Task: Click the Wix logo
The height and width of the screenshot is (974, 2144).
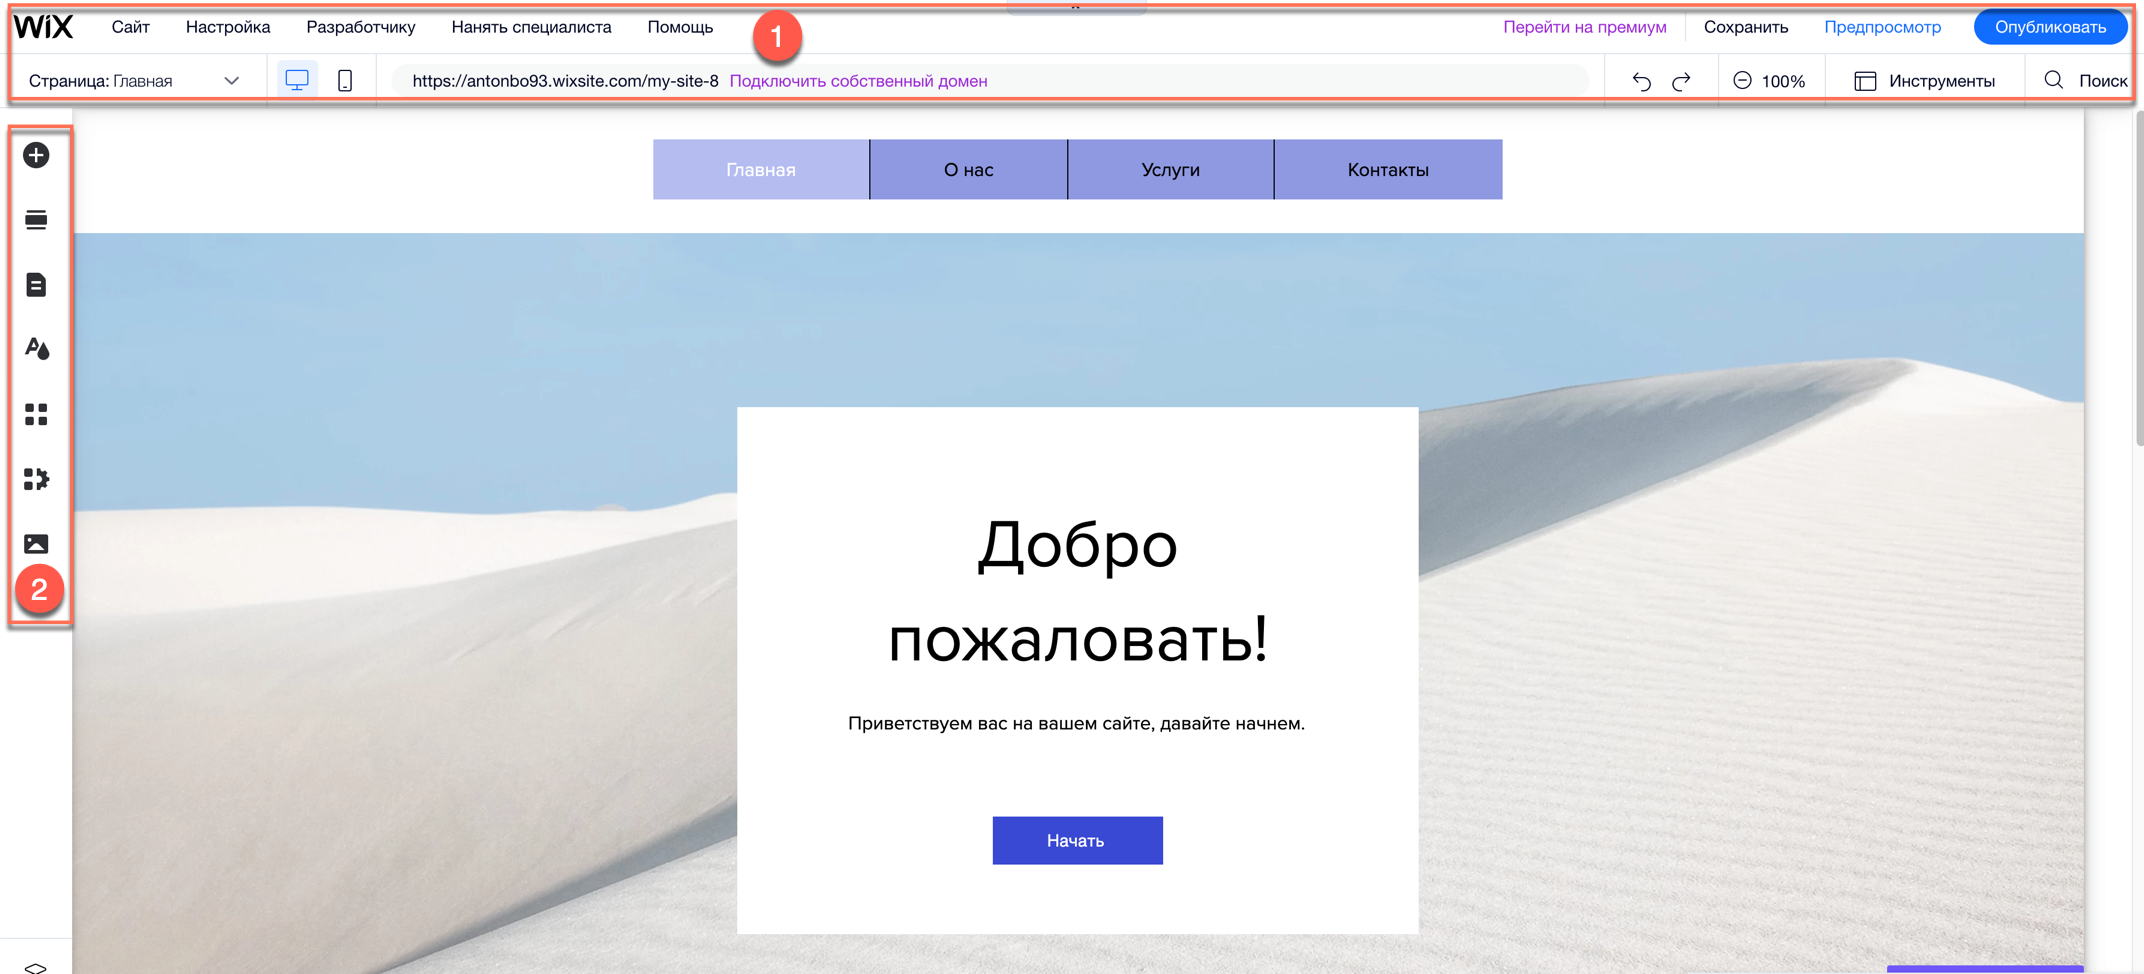Action: point(44,27)
